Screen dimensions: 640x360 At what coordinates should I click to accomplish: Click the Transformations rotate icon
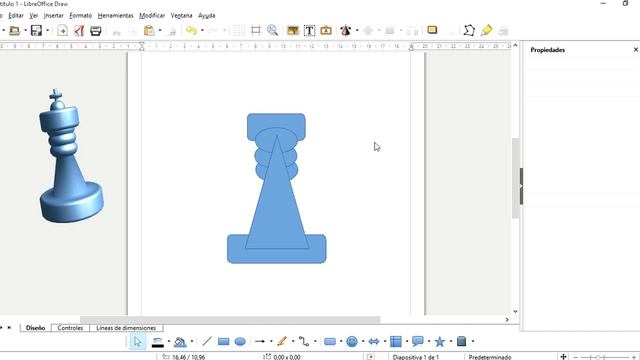point(346,31)
